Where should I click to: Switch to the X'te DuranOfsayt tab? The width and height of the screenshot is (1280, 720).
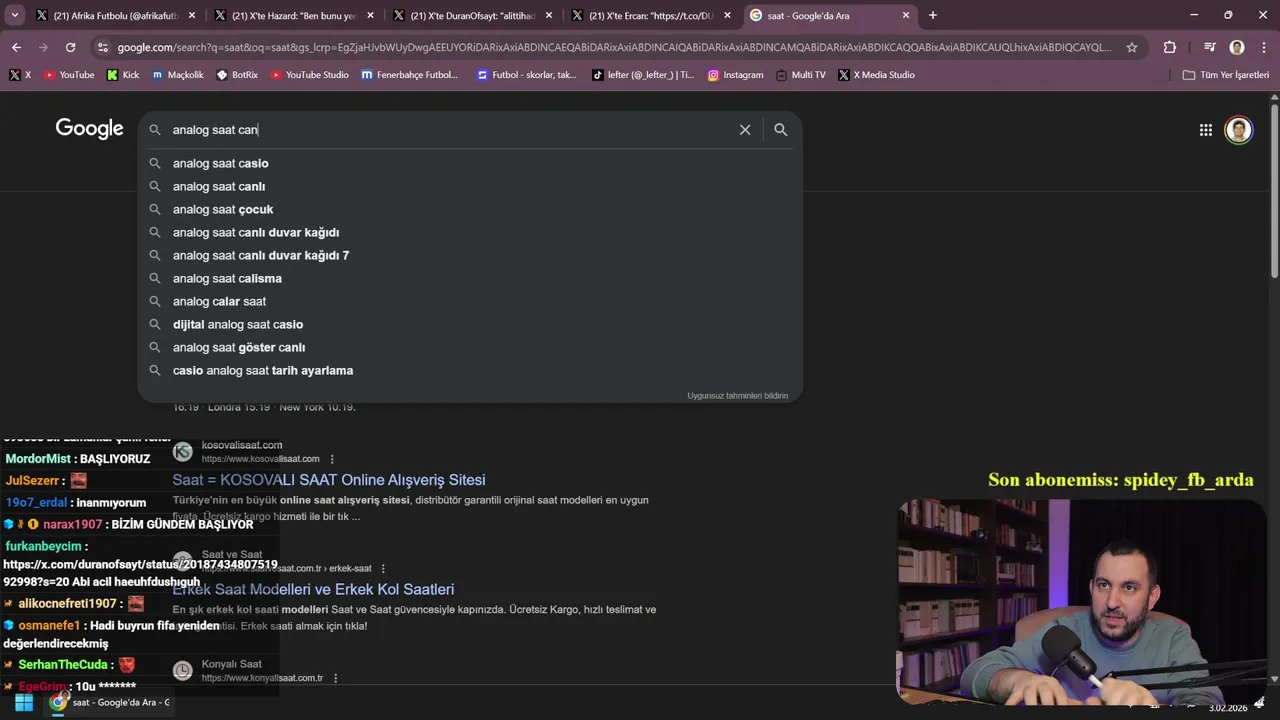point(470,16)
